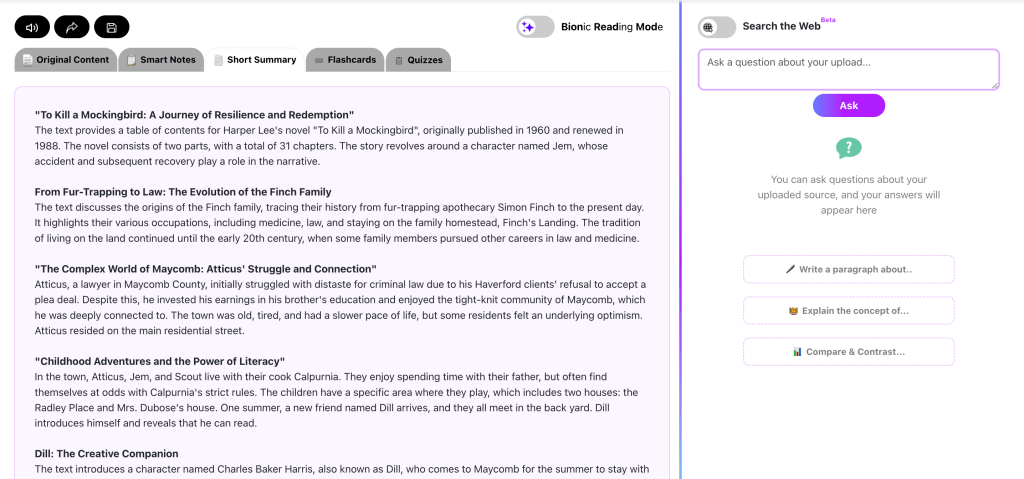Choose the 'Write a paragraph about..' prompt
This screenshot has height=479, width=1024.
[848, 269]
